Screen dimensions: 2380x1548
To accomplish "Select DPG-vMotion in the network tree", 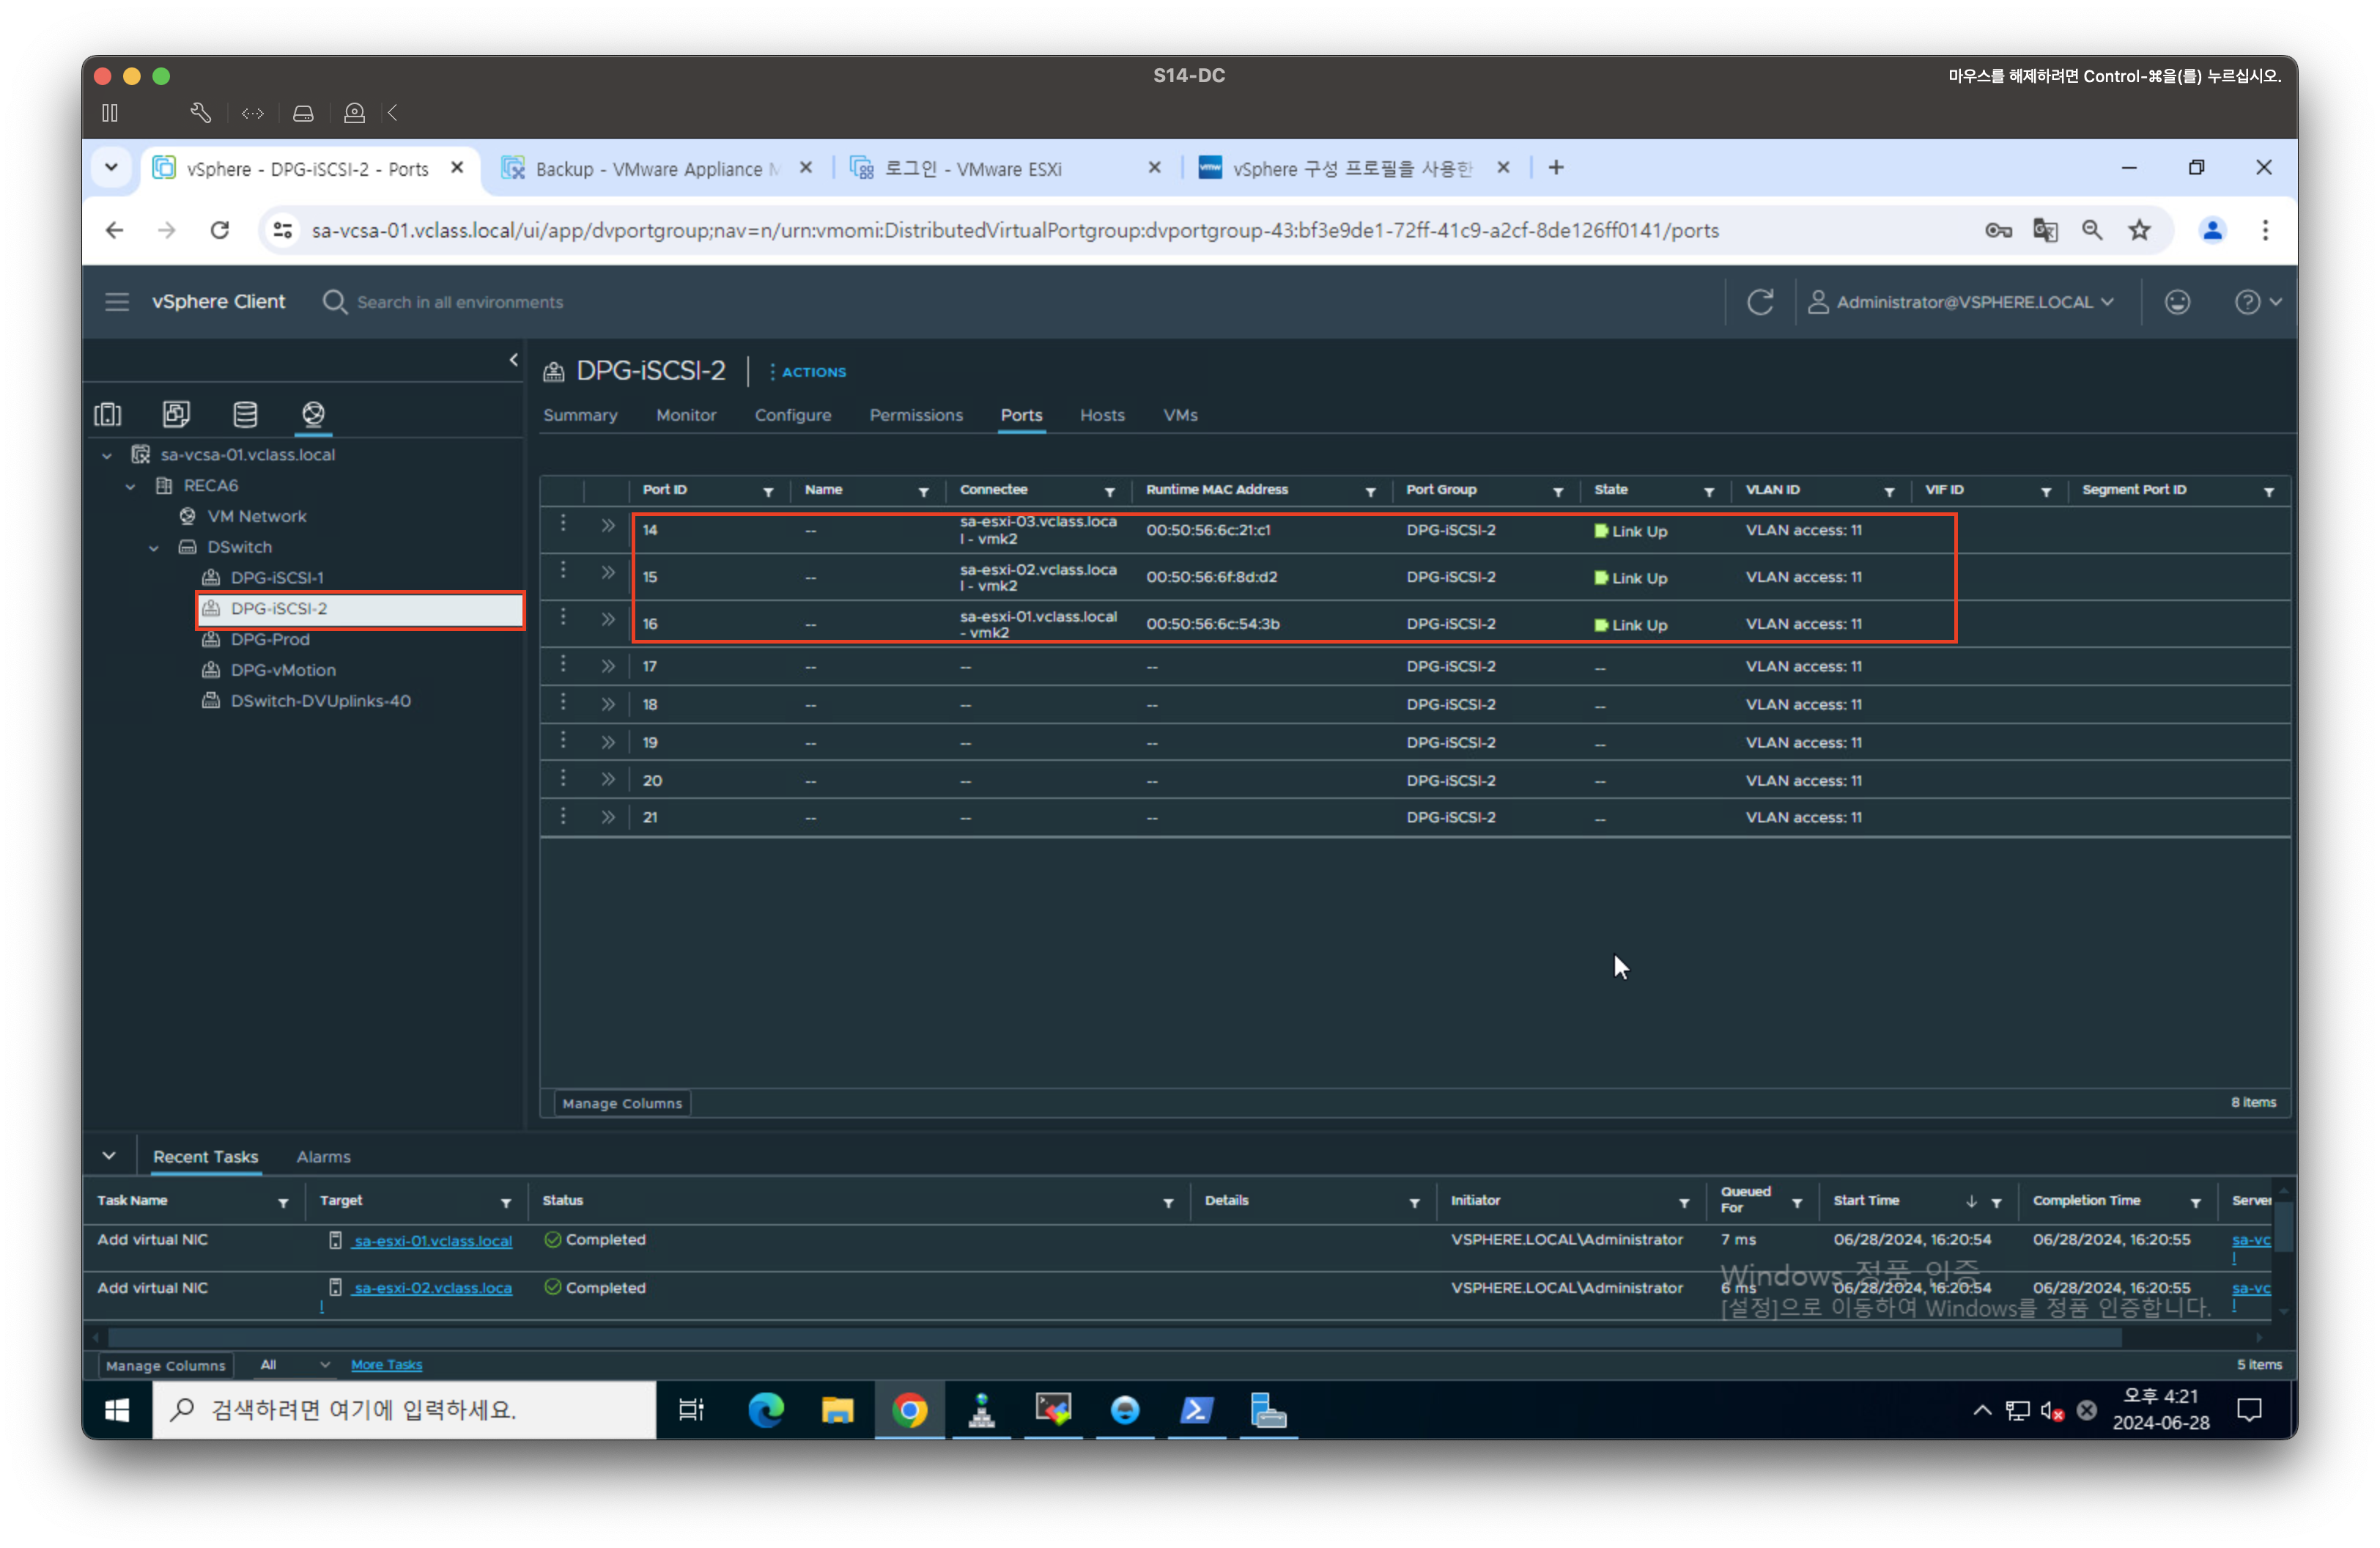I will tap(283, 670).
